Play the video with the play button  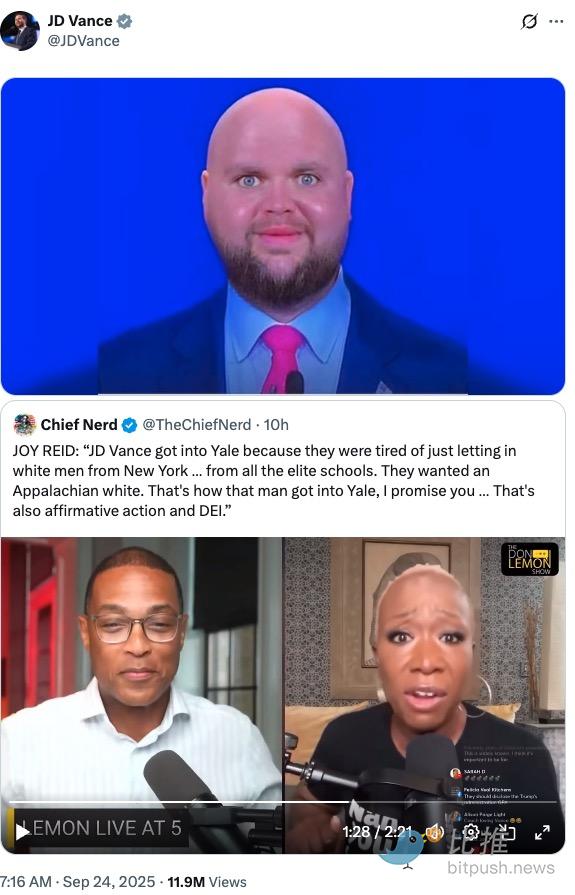(22, 832)
